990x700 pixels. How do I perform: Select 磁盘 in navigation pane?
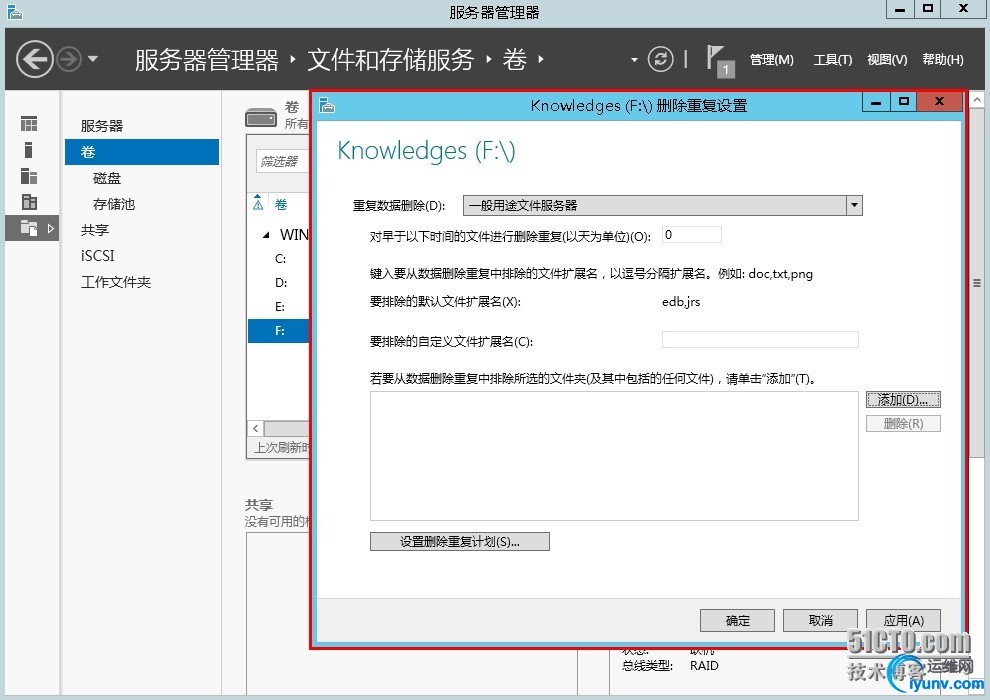point(107,178)
